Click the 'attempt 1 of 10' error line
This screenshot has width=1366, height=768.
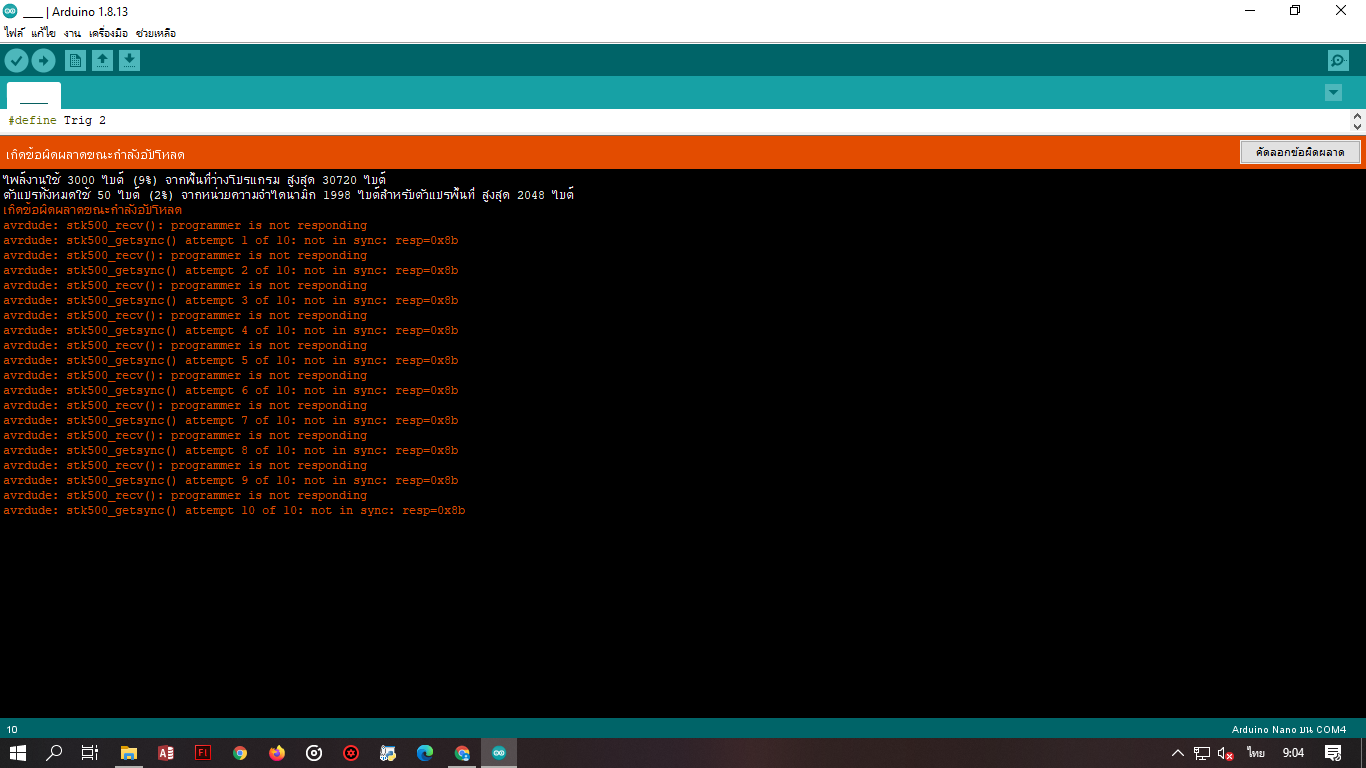pos(230,240)
